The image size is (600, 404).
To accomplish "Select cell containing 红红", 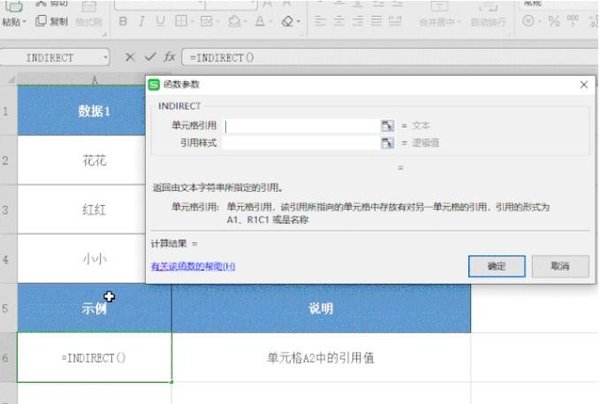I will click(x=82, y=210).
